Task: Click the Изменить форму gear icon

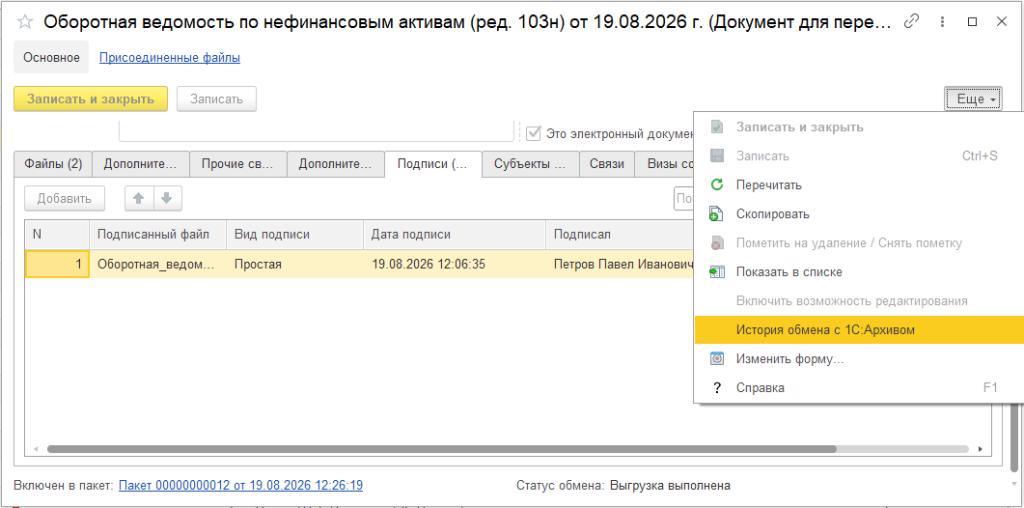Action: [716, 358]
